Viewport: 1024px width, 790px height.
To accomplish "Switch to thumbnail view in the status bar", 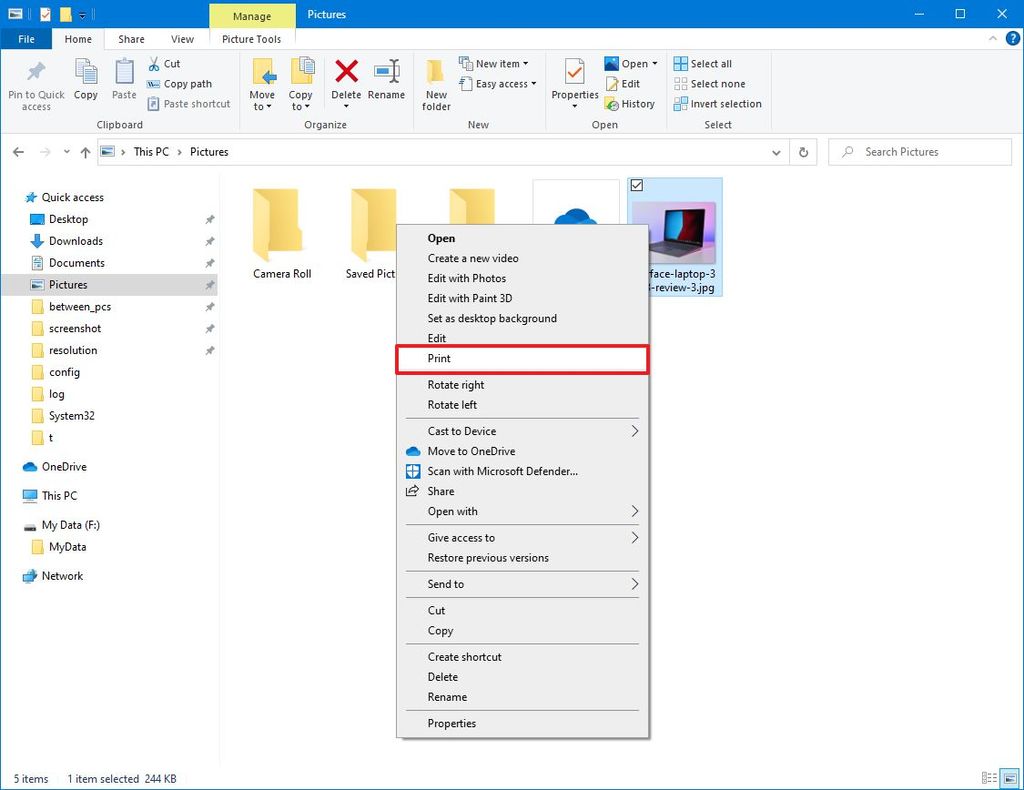I will (x=1010, y=778).
